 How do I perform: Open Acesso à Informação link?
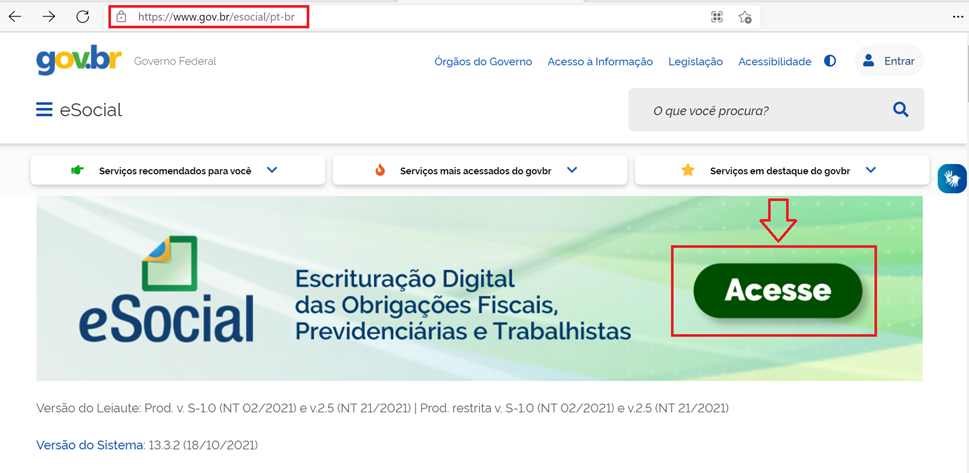click(x=600, y=61)
